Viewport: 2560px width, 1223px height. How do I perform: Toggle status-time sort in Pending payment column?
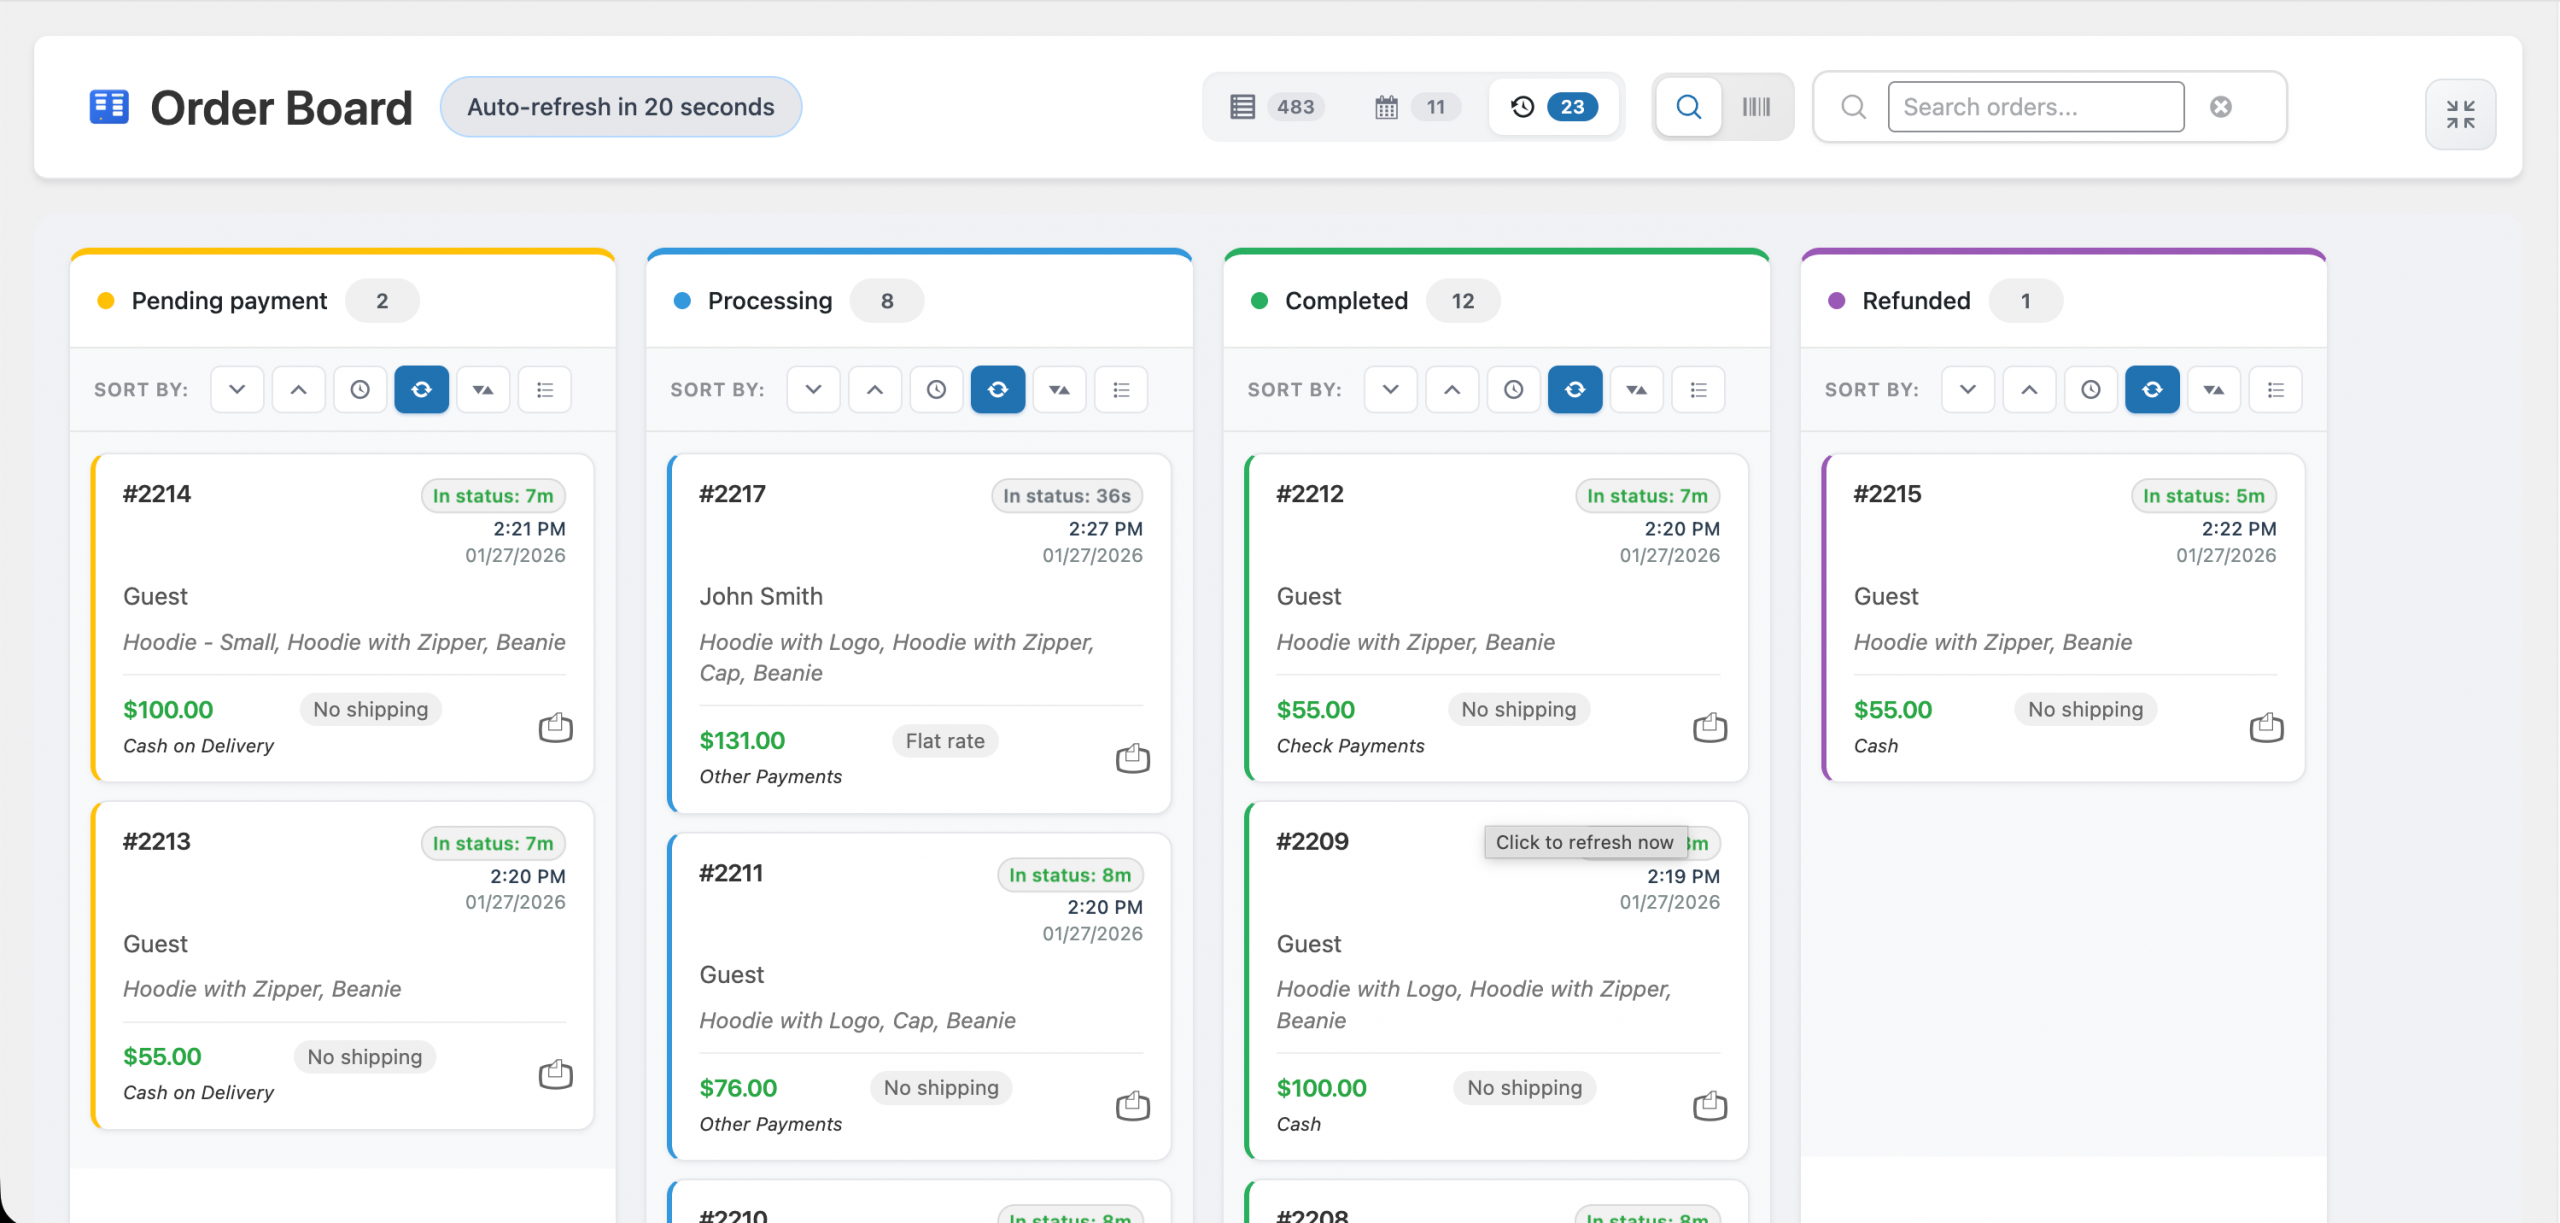(421, 390)
